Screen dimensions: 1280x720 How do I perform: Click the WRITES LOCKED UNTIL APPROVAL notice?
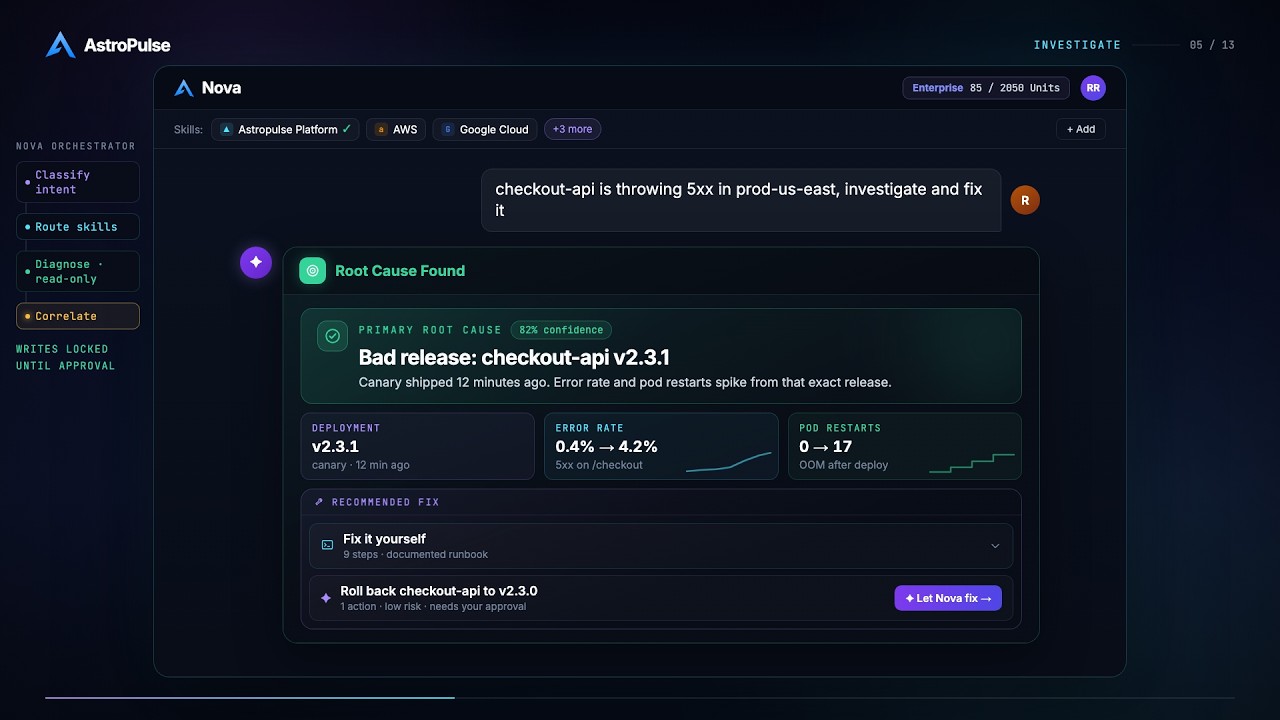65,357
